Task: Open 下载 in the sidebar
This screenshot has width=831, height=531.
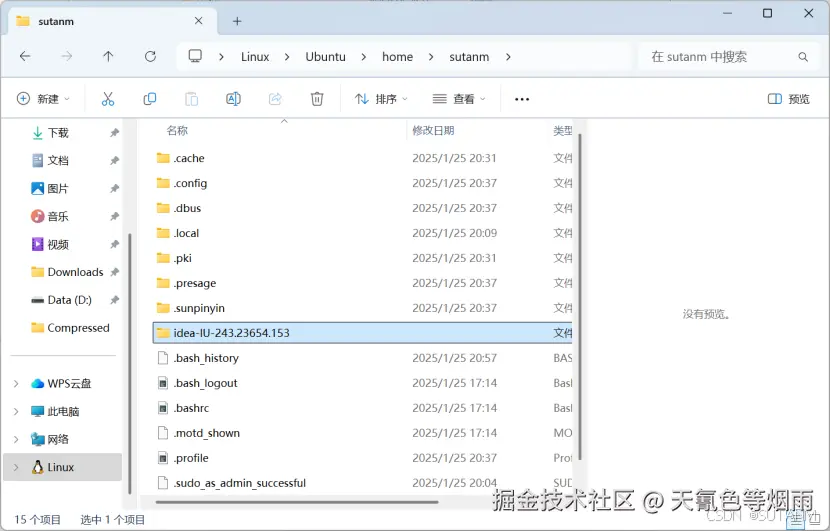Action: [58, 132]
